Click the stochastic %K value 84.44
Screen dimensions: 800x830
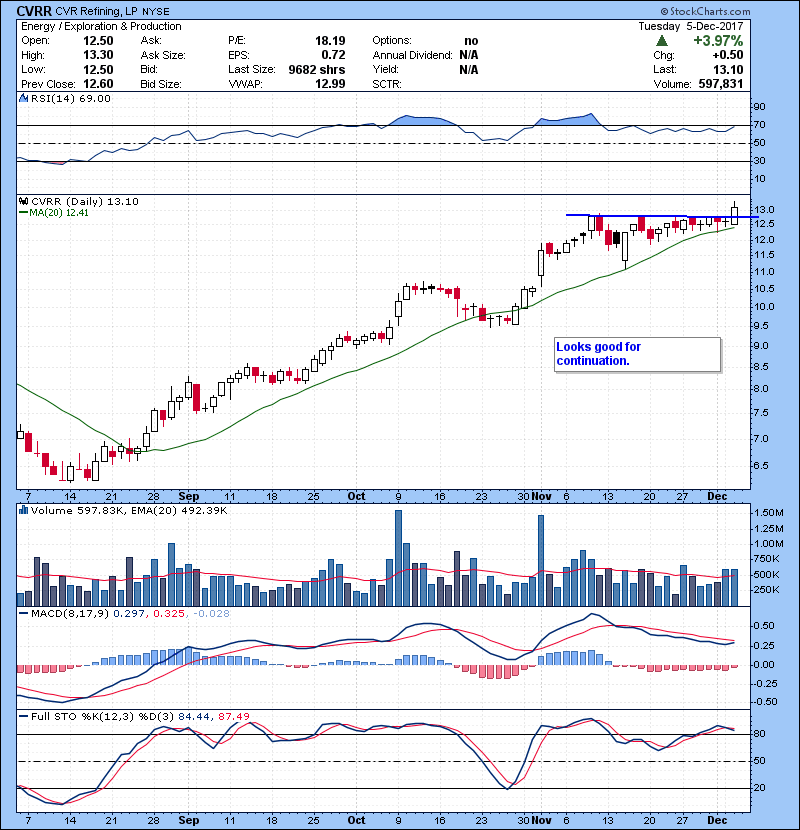point(194,716)
